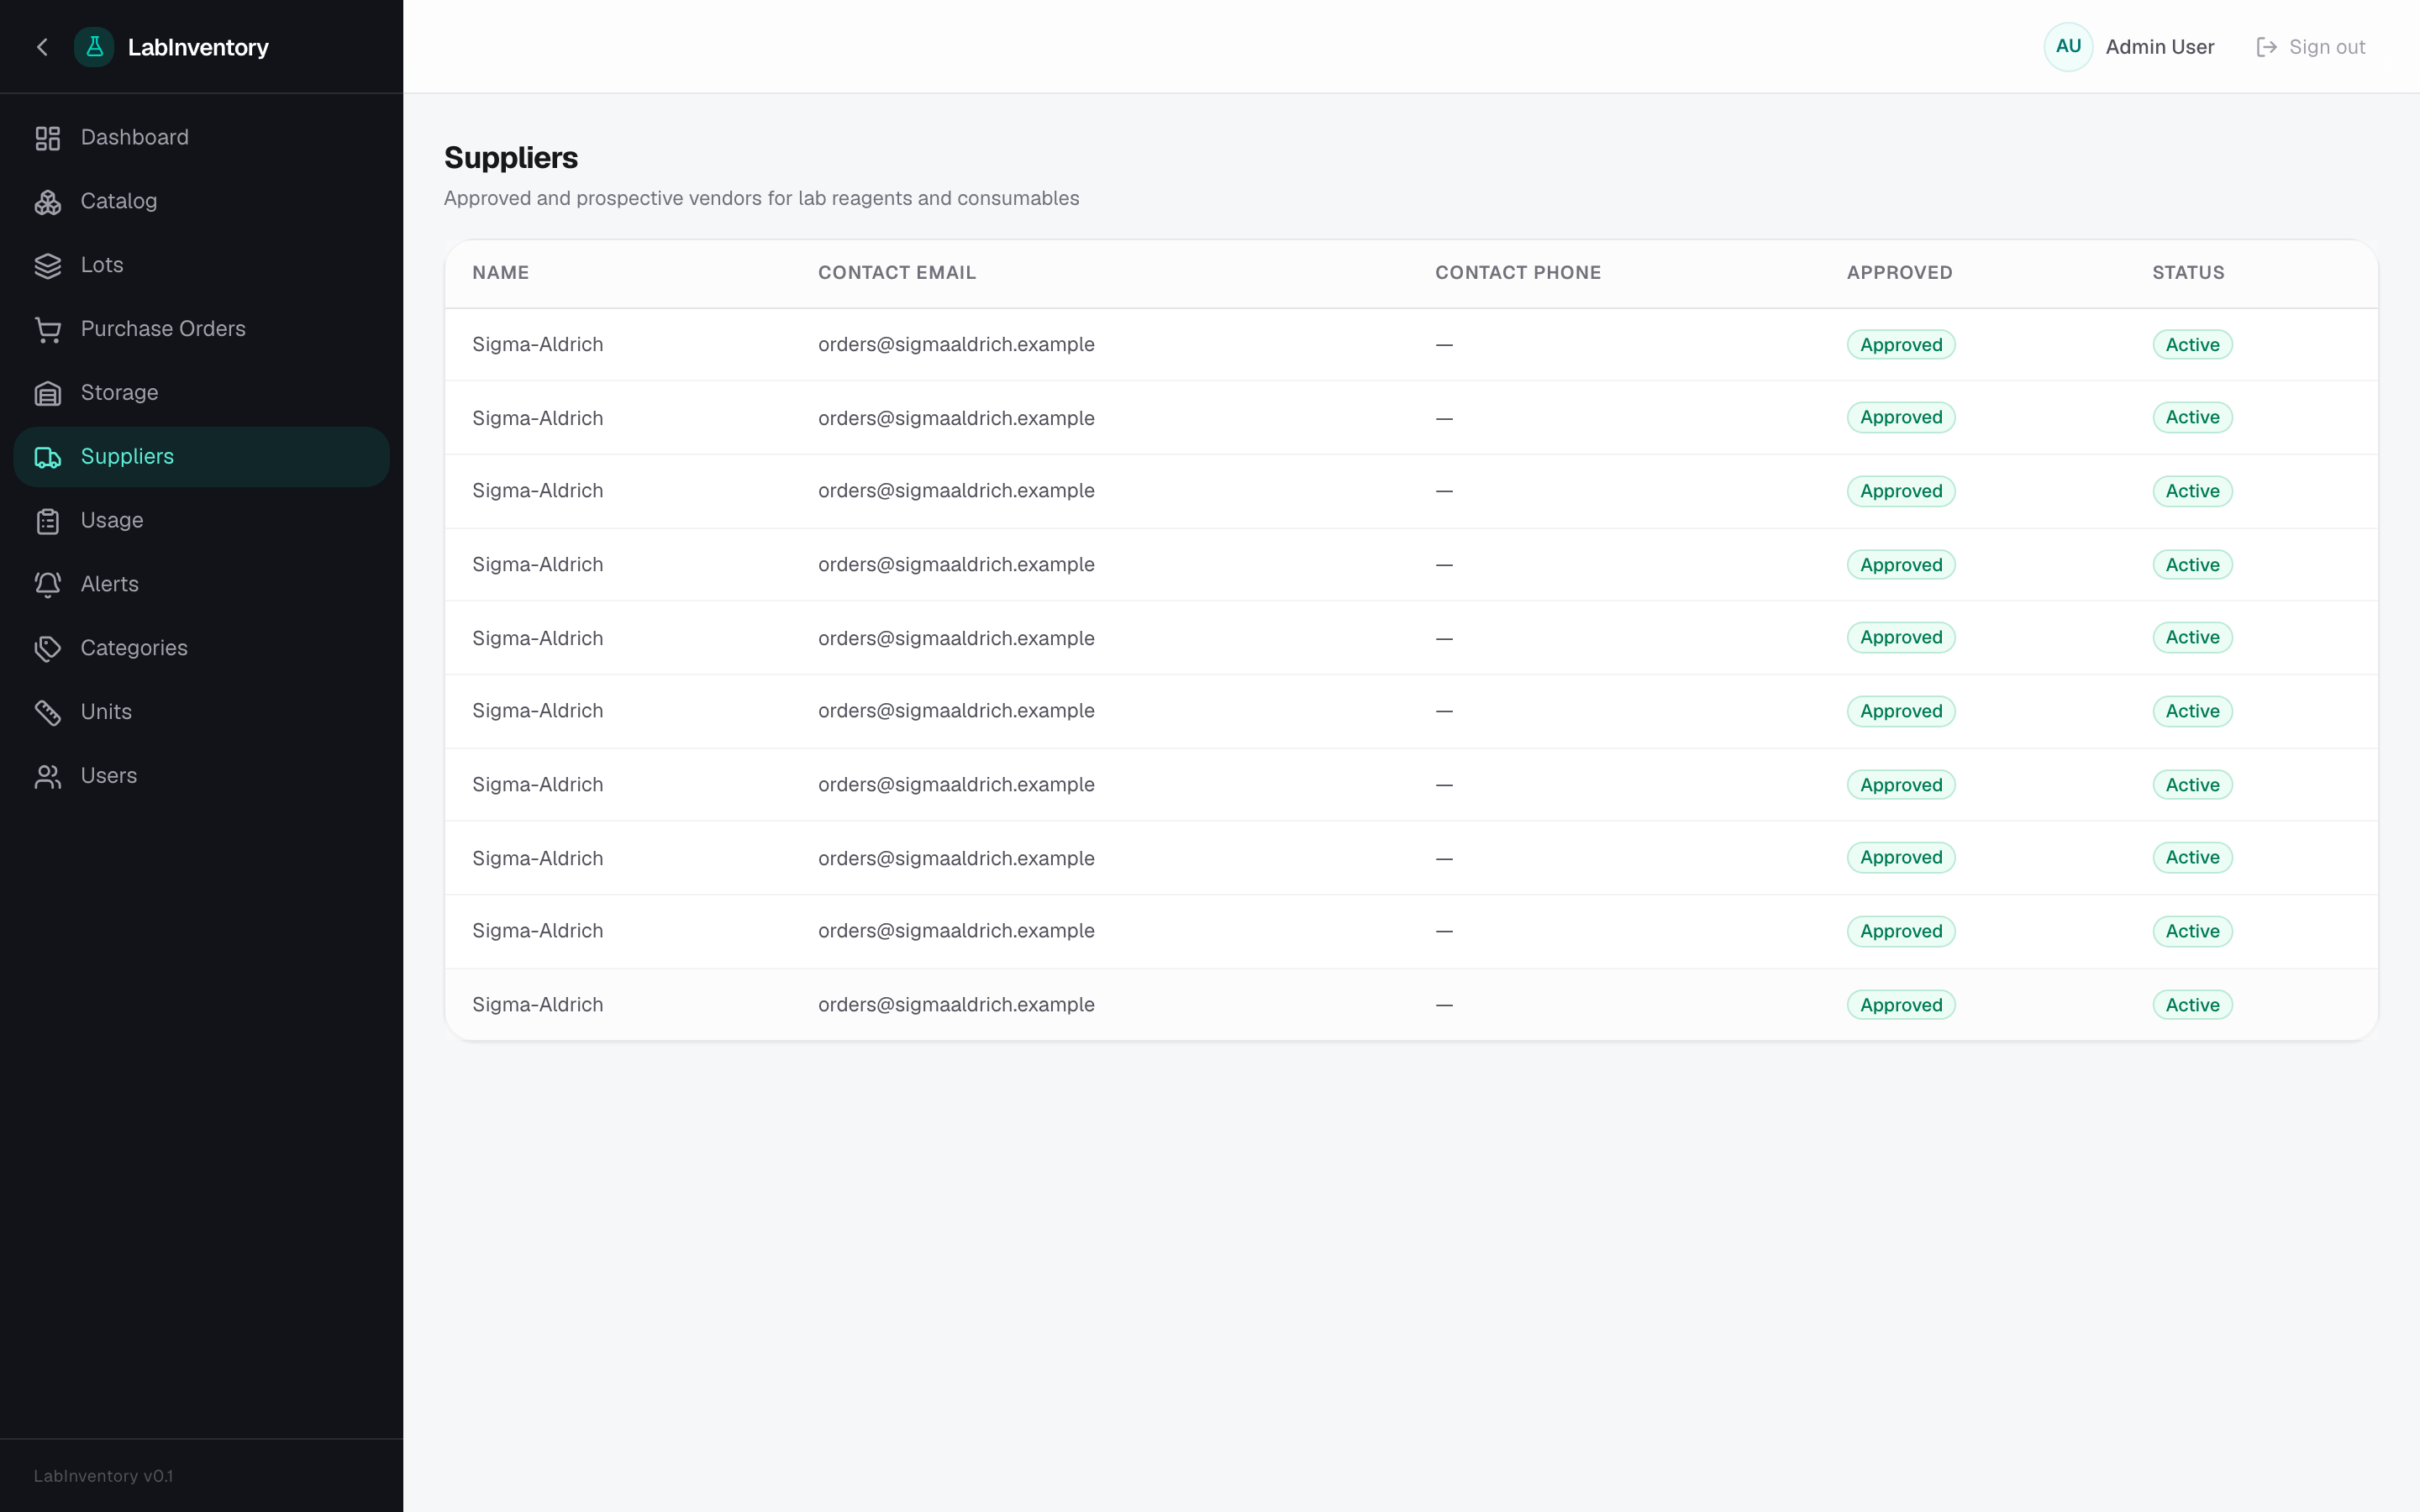The width and height of the screenshot is (2420, 1512).
Task: Click the Suppliers page heading
Action: pos(511,158)
